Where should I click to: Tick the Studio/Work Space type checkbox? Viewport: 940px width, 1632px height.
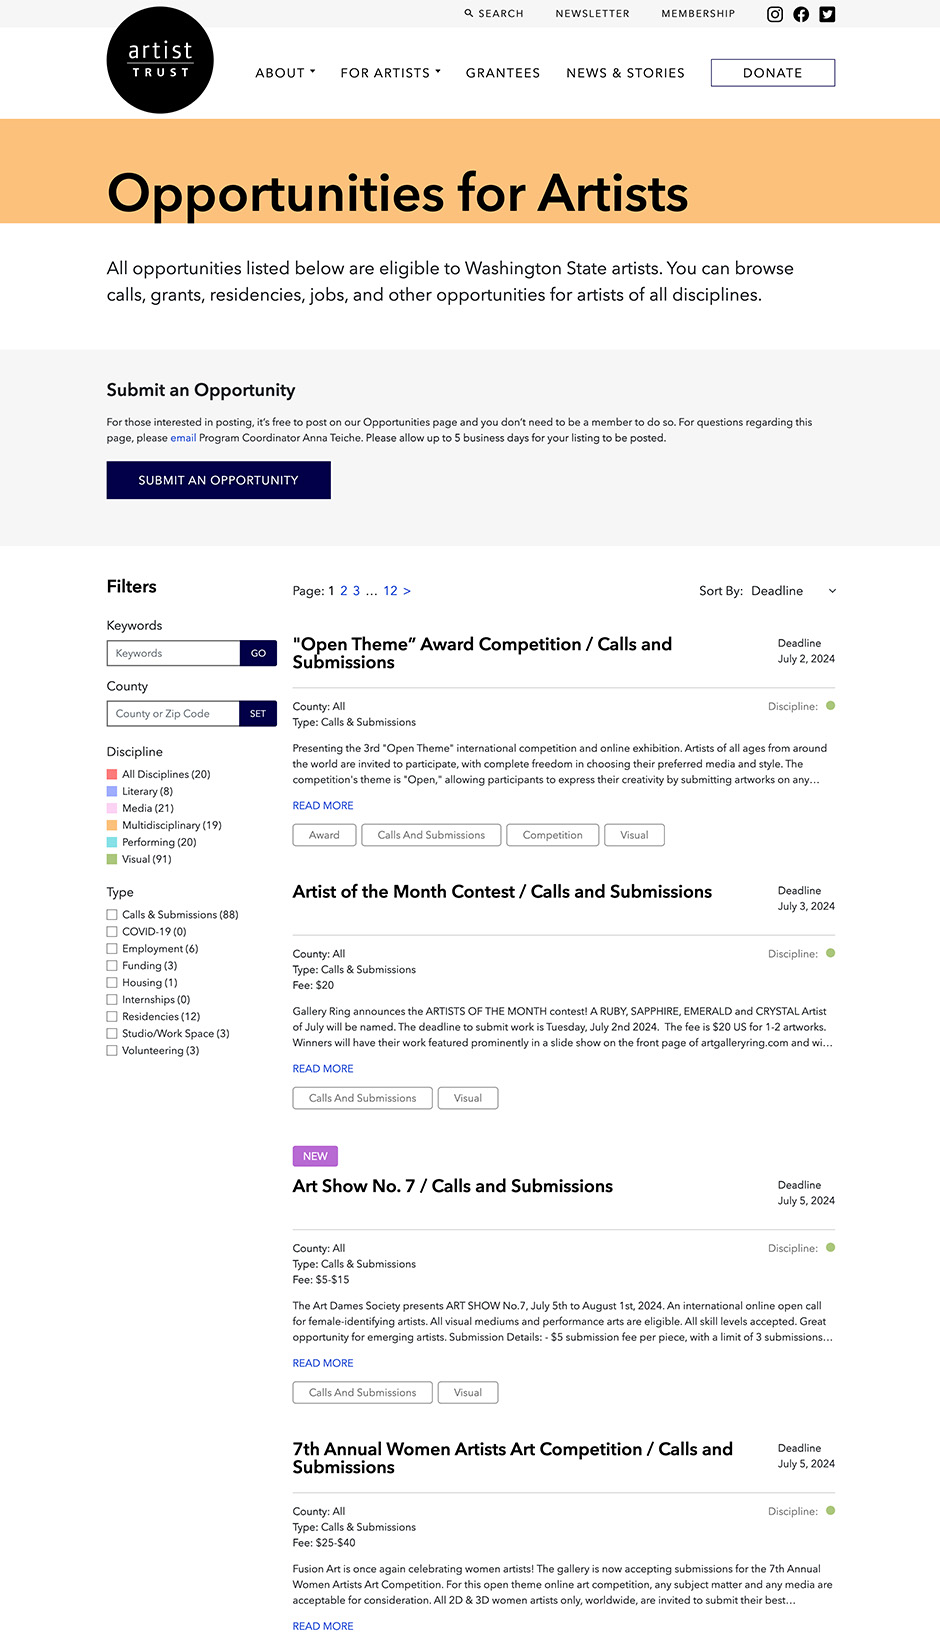point(112,1034)
